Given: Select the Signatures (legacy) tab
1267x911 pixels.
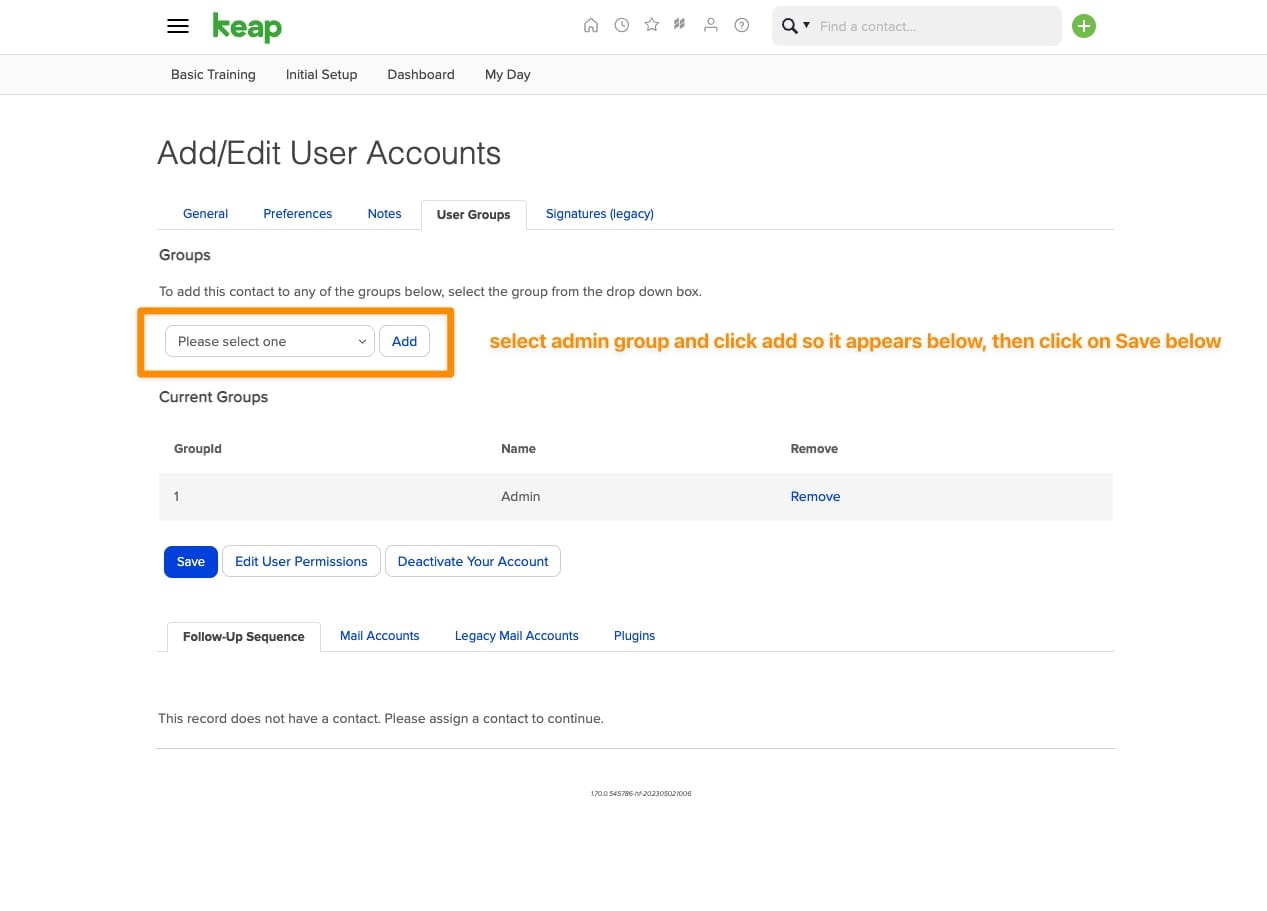Looking at the screenshot, I should (599, 213).
